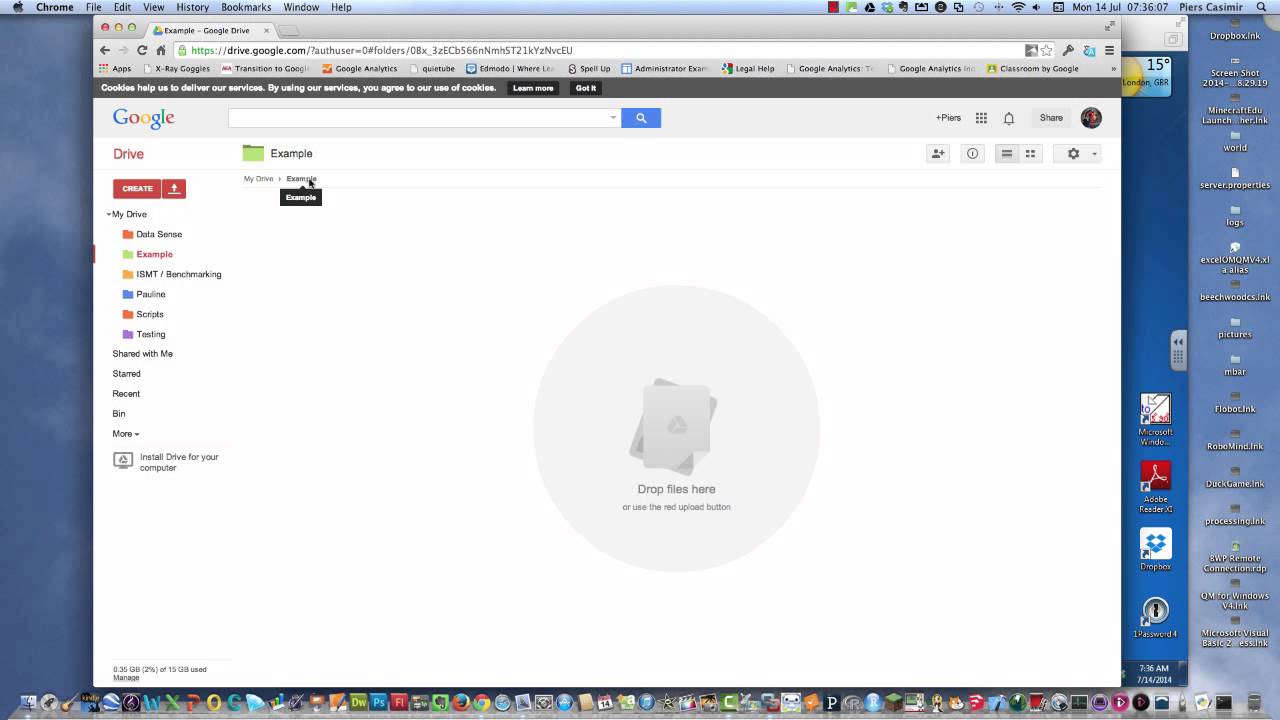Open the Apps bookmarks shortcut
Image resolution: width=1280 pixels, height=720 pixels.
pos(115,69)
